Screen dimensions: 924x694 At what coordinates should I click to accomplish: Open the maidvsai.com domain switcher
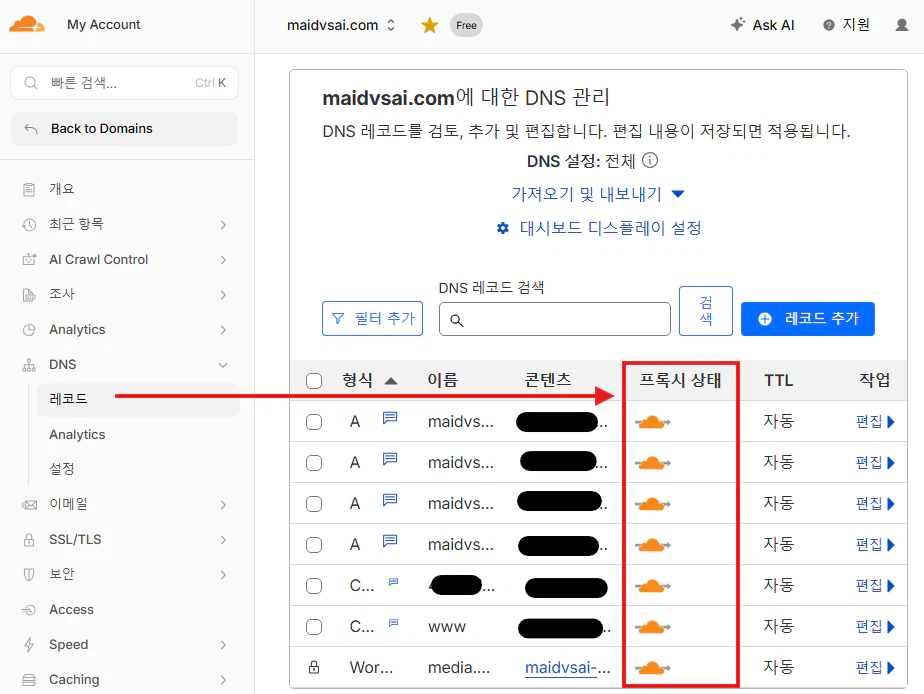[341, 25]
